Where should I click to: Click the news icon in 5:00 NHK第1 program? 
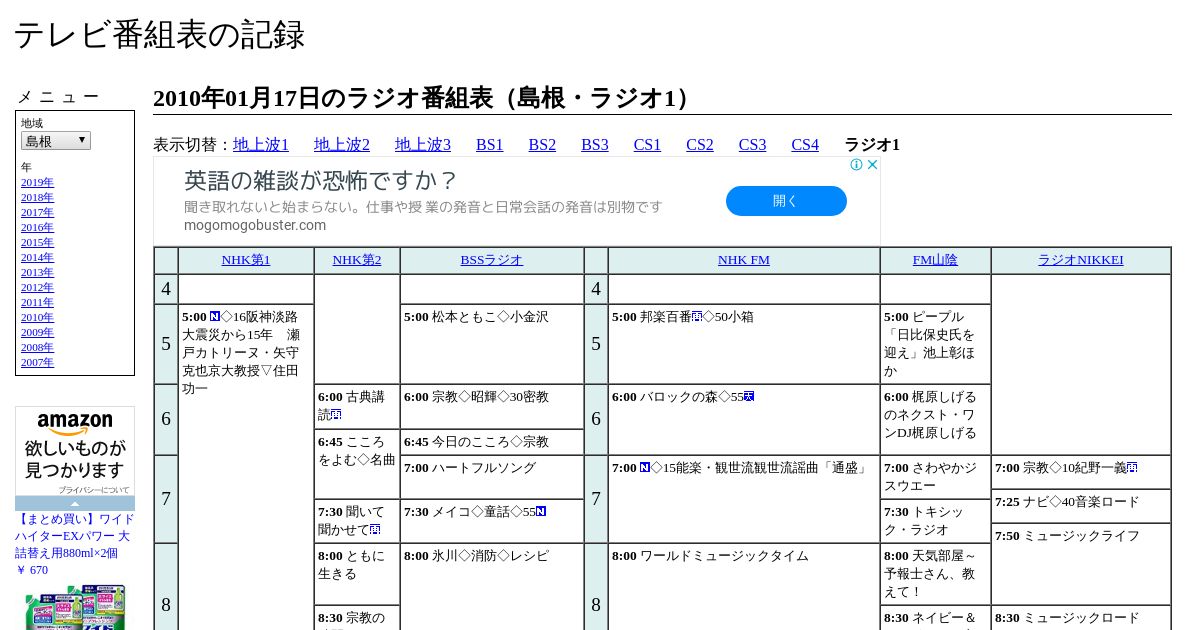click(x=215, y=317)
